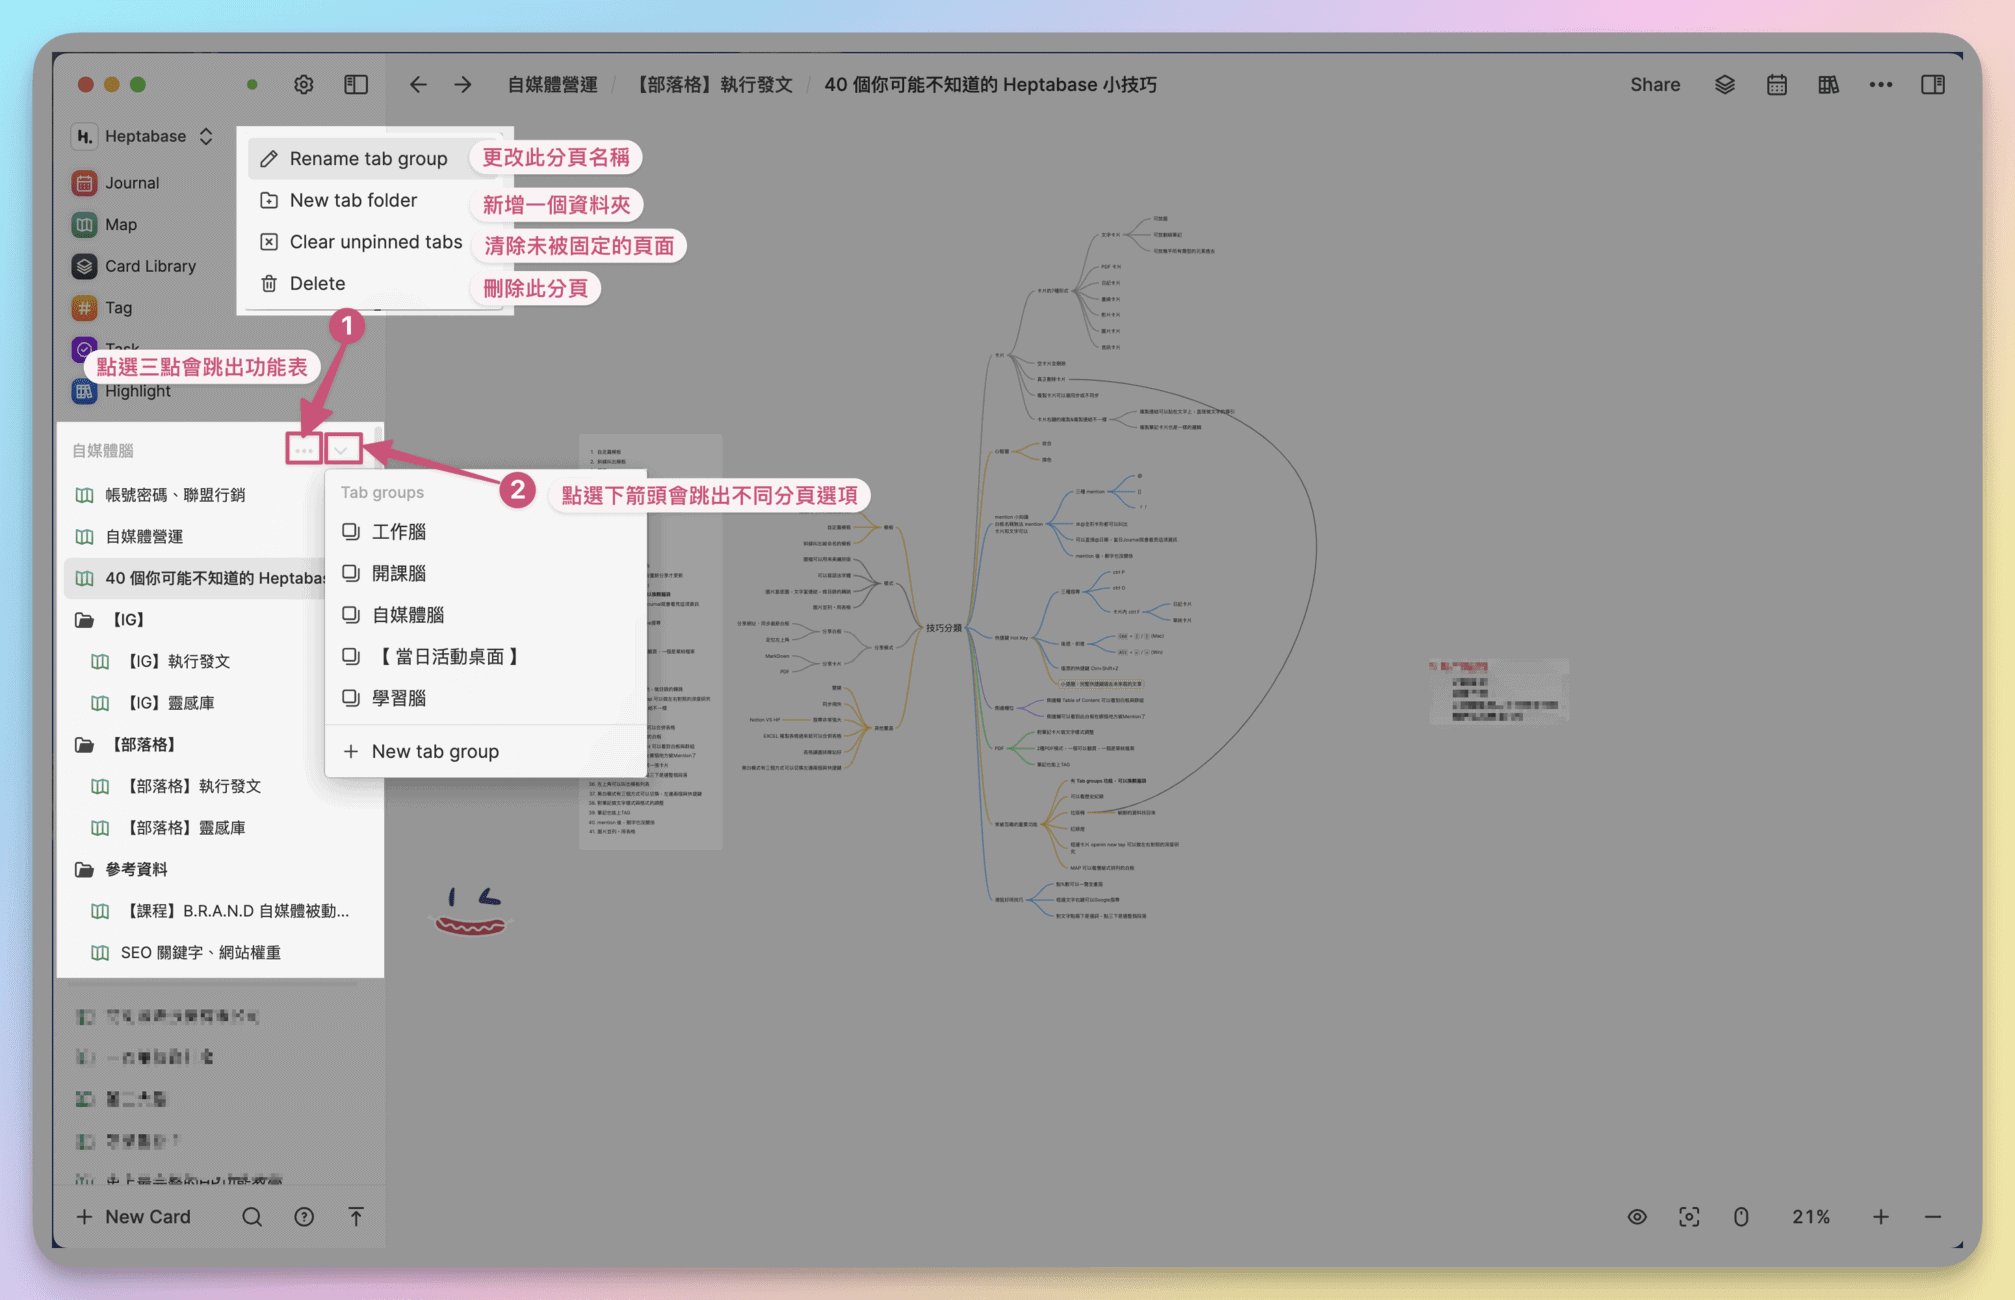Screen dimensions: 2015x1300
Task: Open the Heptabase workspace switcher
Action: 144,136
